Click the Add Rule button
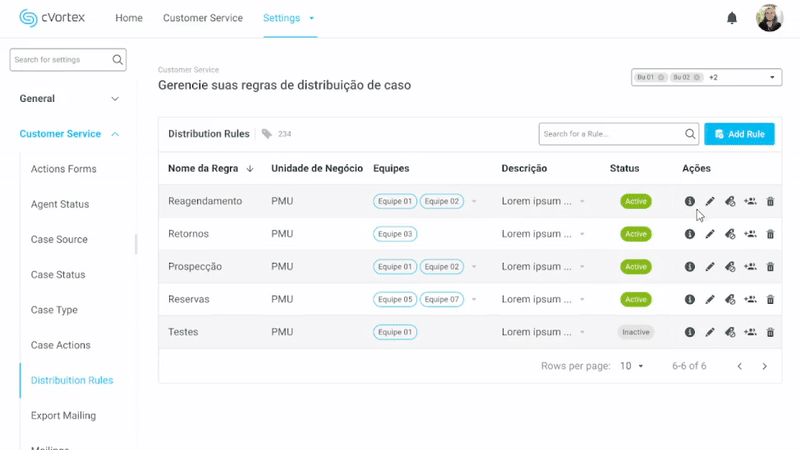Screen dimensions: 800x450 click(x=739, y=134)
